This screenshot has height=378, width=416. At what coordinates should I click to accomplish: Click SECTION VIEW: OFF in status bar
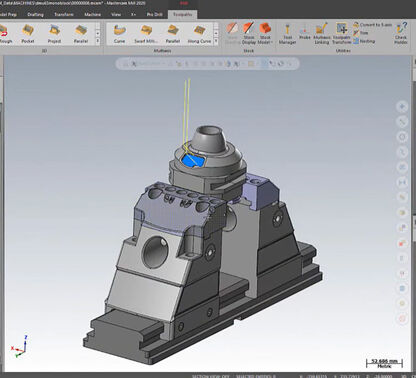coord(211,376)
